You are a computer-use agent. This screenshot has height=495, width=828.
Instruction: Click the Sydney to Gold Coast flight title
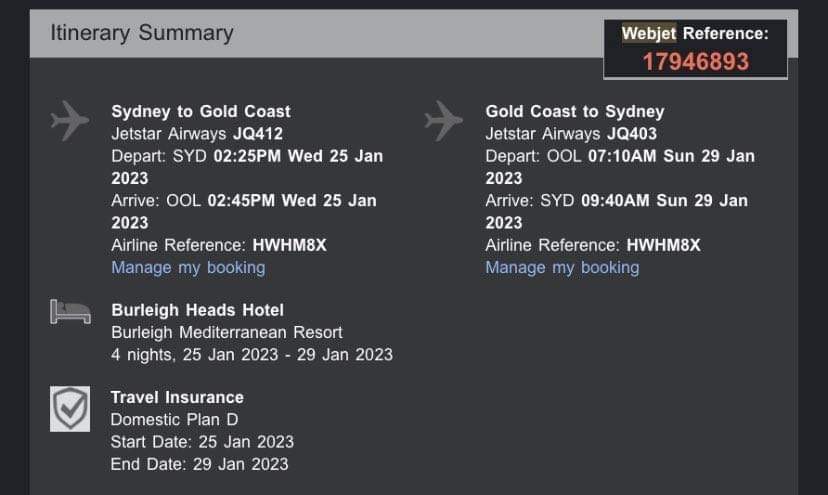click(201, 111)
